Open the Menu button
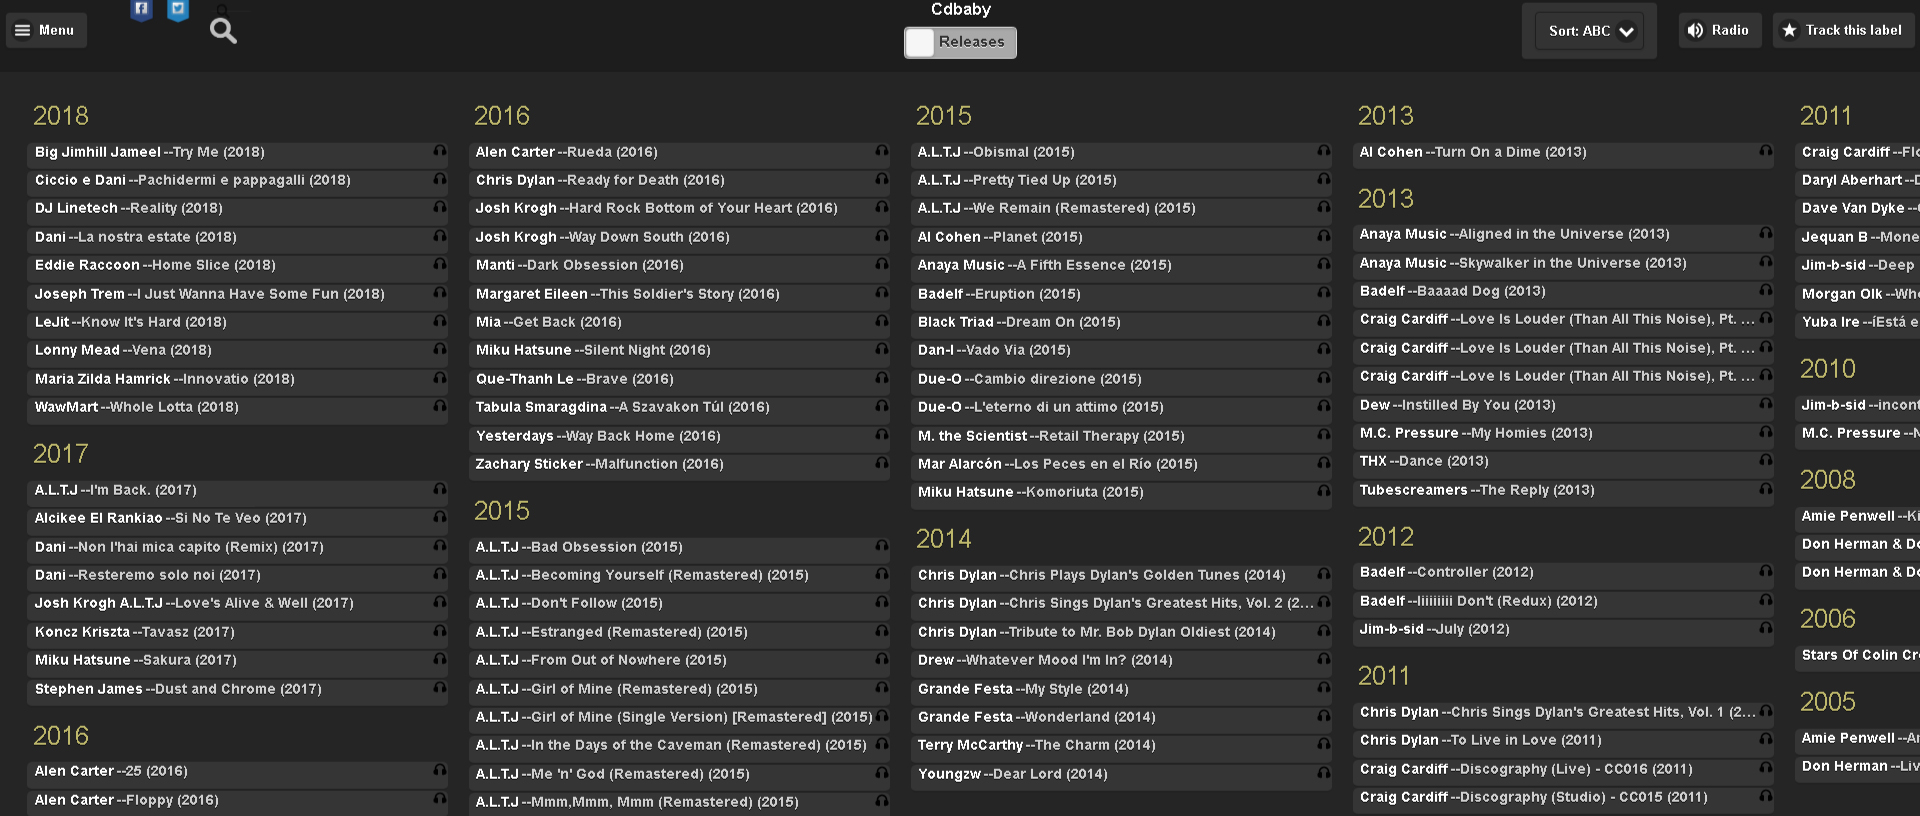 (46, 30)
